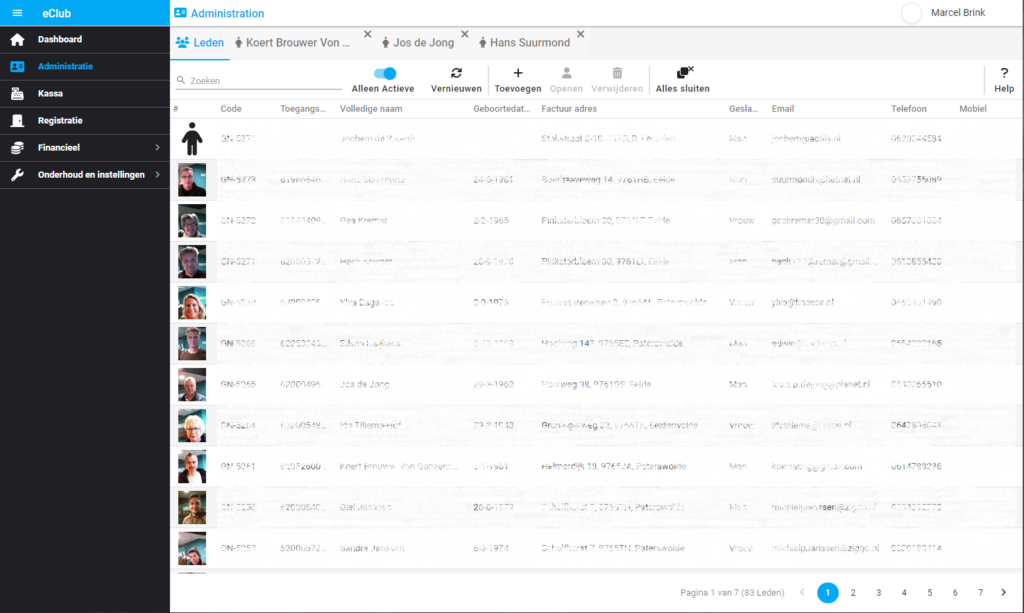This screenshot has height=613, width=1024.
Task: Go to page 3 of members
Action: coord(878,593)
